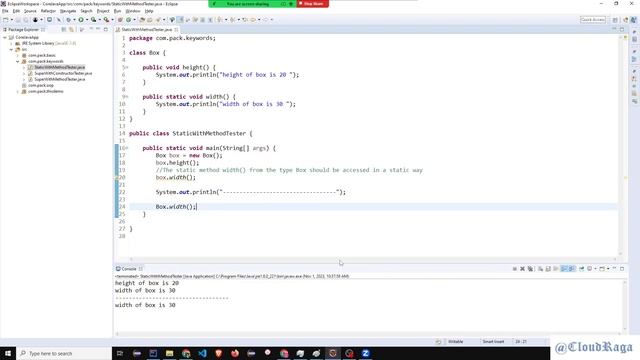Click the warning marker on line 20
The height and width of the screenshot is (360, 640).
(117, 178)
